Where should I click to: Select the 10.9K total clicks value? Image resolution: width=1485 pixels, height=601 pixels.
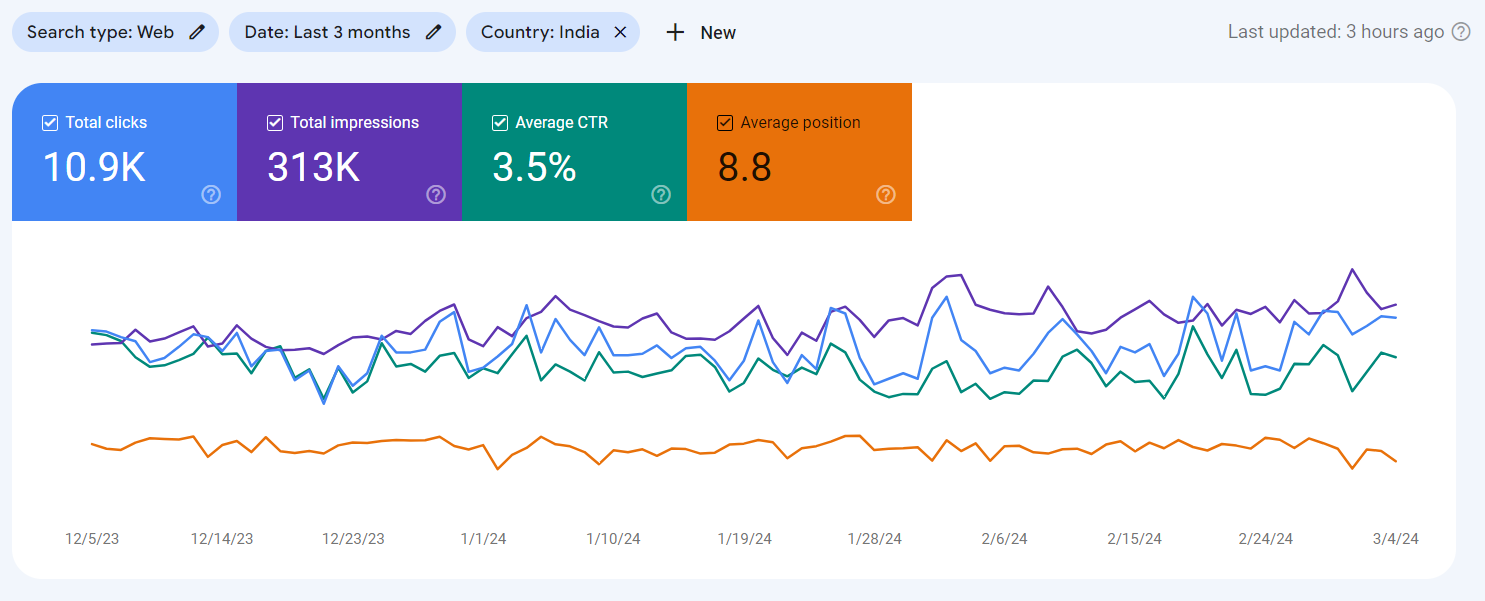94,167
